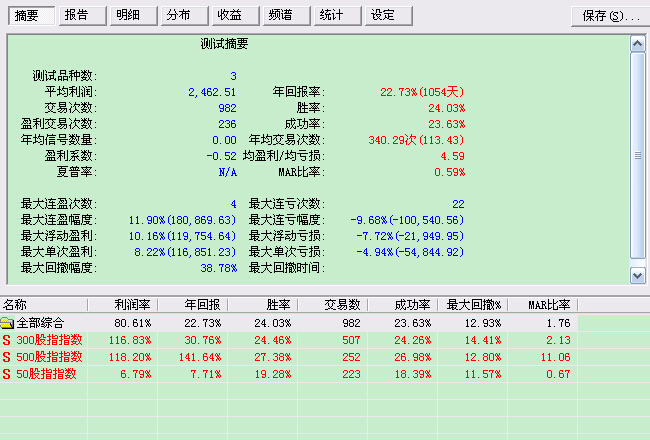Click the -0.52 盈利系数 value
650x440 pixels.
221,156
